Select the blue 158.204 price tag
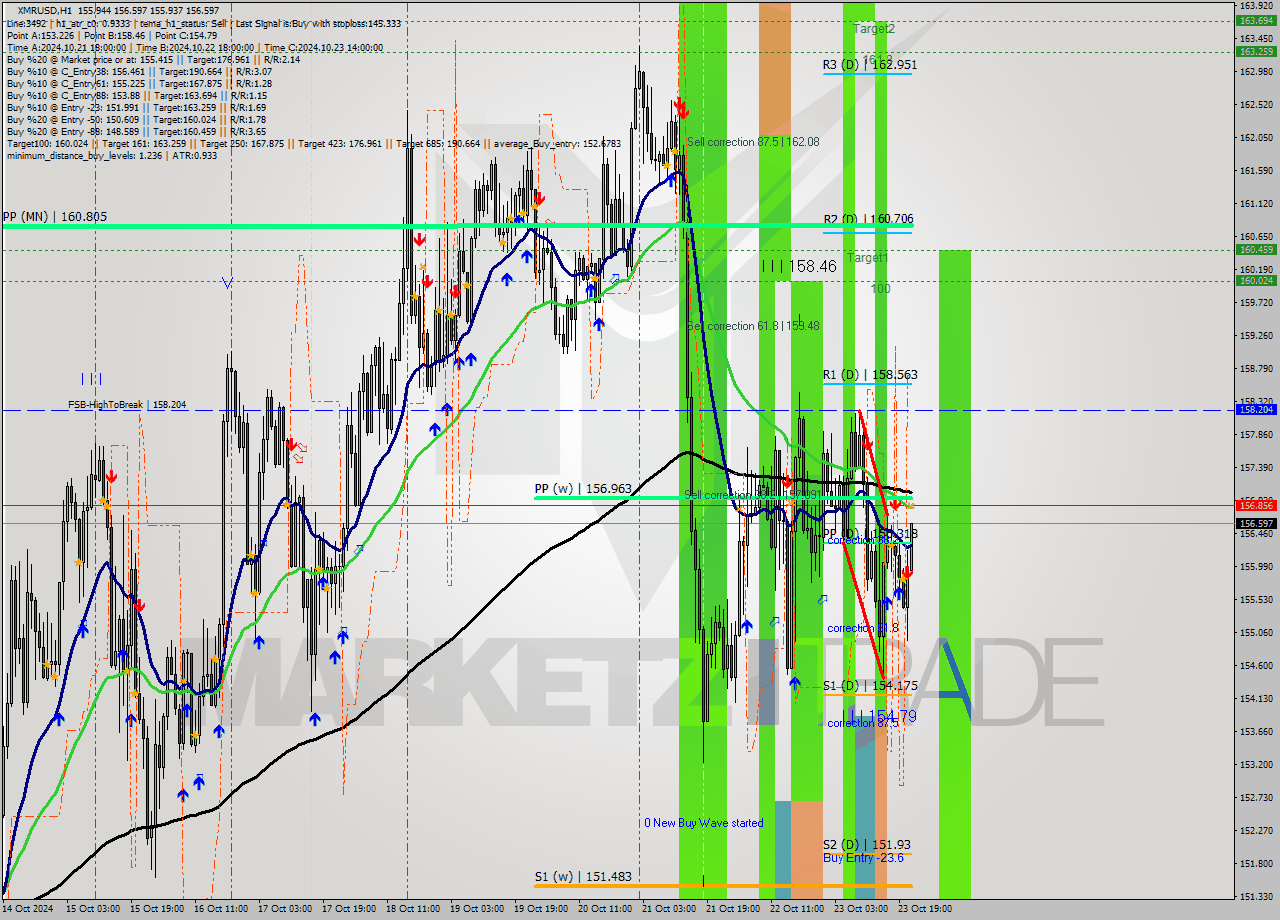 coord(1256,410)
